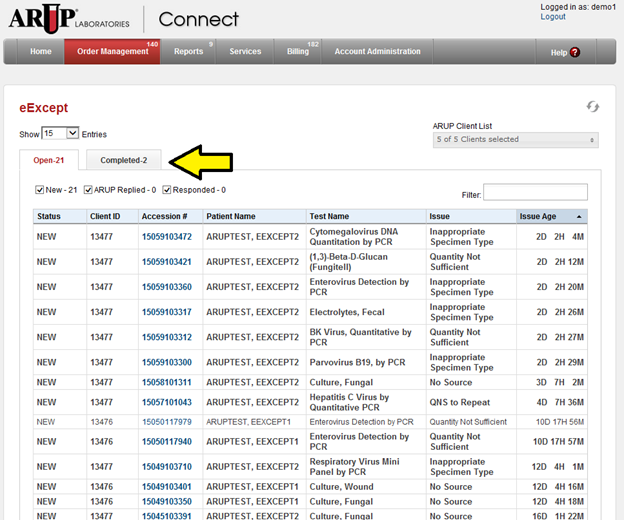The width and height of the screenshot is (624, 520).
Task: Open accession 15059103317
Action: click(167, 312)
